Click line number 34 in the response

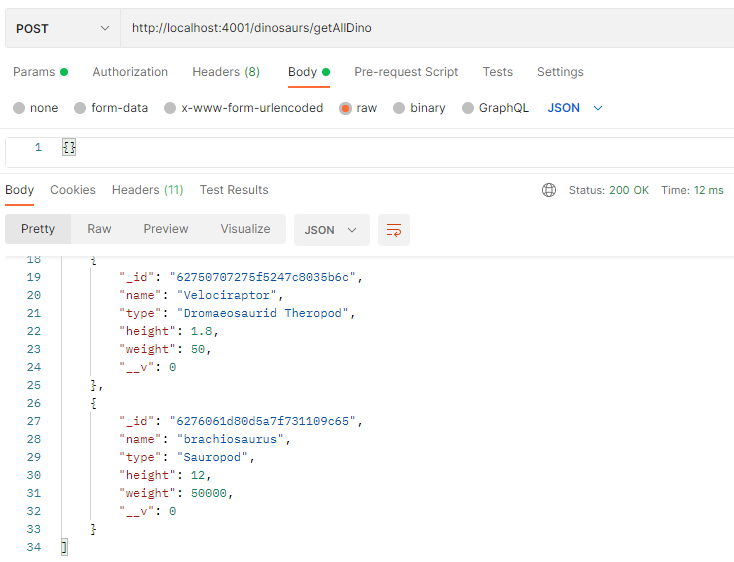pos(34,547)
